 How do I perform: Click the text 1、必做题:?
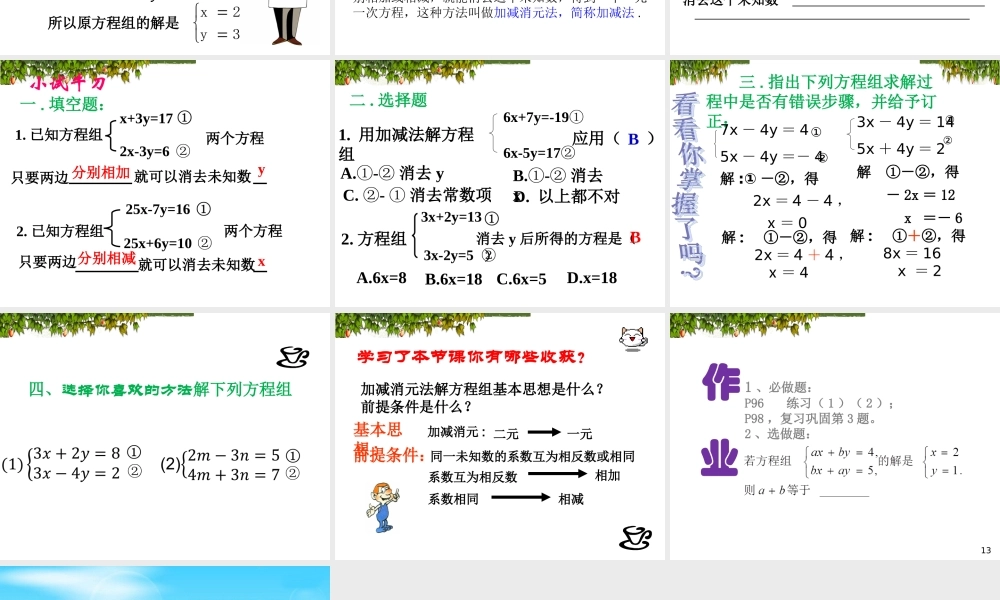[x=778, y=388]
